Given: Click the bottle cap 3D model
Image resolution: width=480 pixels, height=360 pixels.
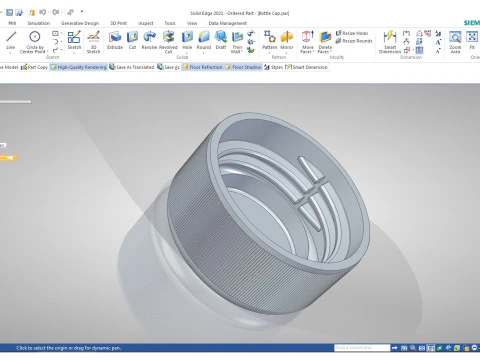Looking at the screenshot, I should click(x=267, y=213).
